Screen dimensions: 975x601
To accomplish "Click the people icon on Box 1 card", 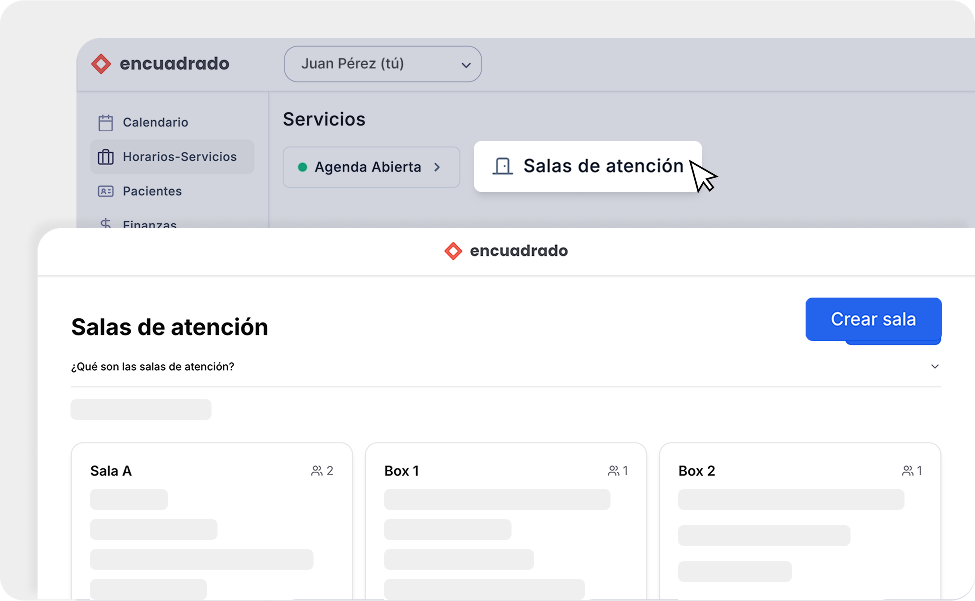I will 613,471.
